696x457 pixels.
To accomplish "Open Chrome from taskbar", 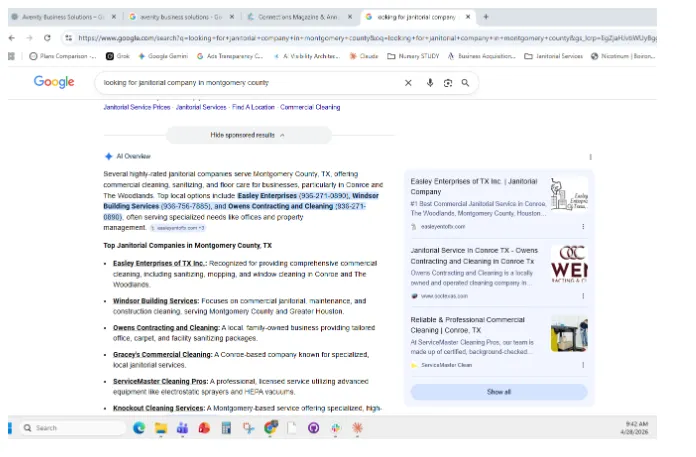I will (x=270, y=428).
